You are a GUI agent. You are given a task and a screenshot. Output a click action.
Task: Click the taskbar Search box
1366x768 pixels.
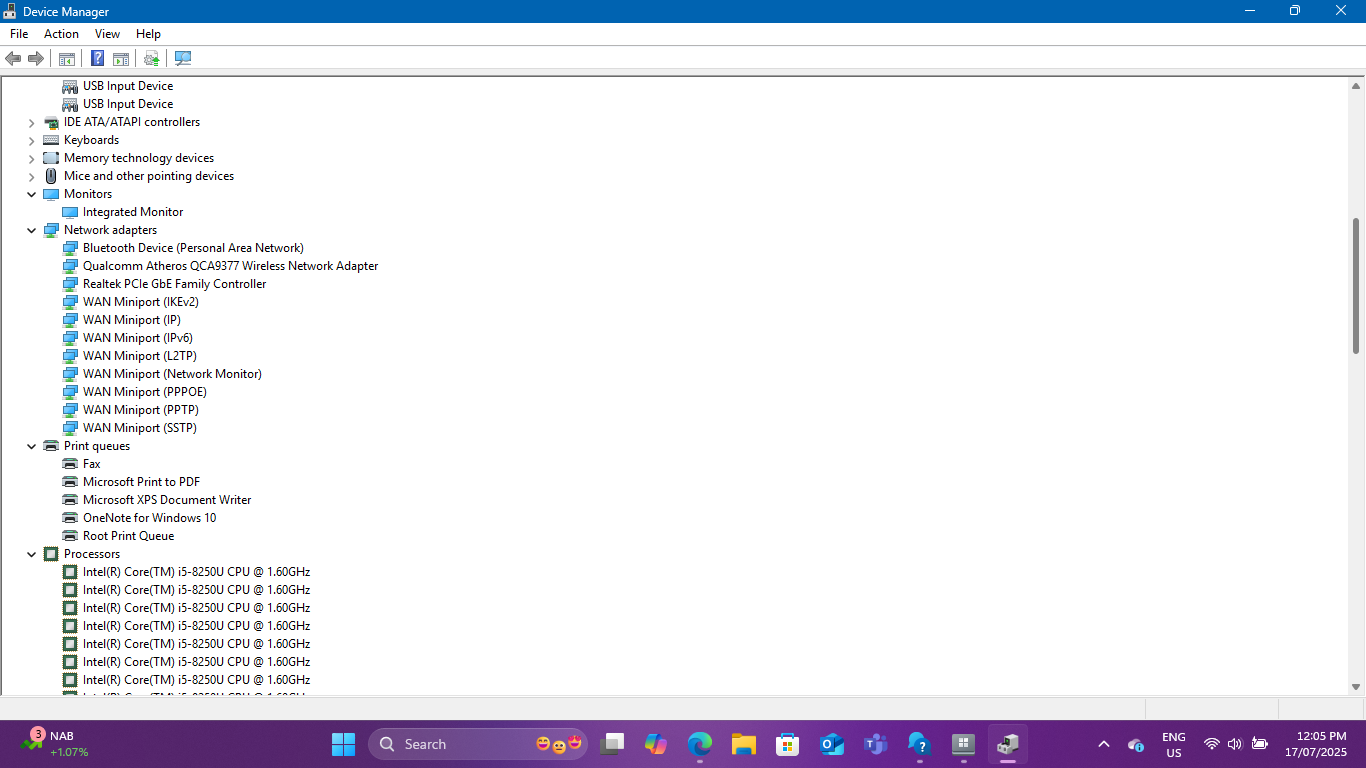pos(479,744)
